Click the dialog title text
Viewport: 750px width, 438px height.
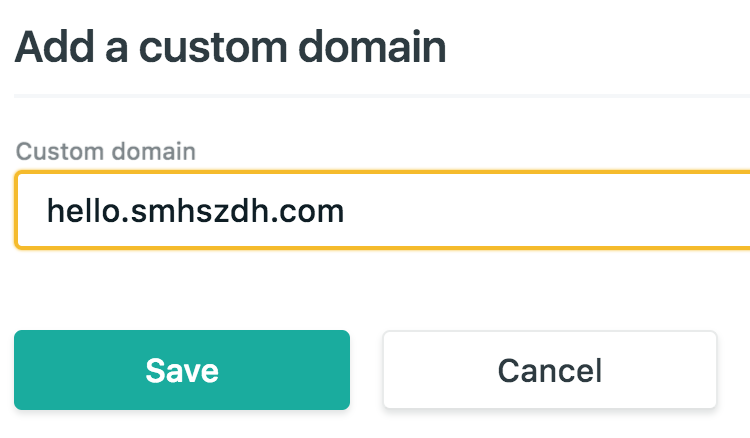(x=230, y=47)
